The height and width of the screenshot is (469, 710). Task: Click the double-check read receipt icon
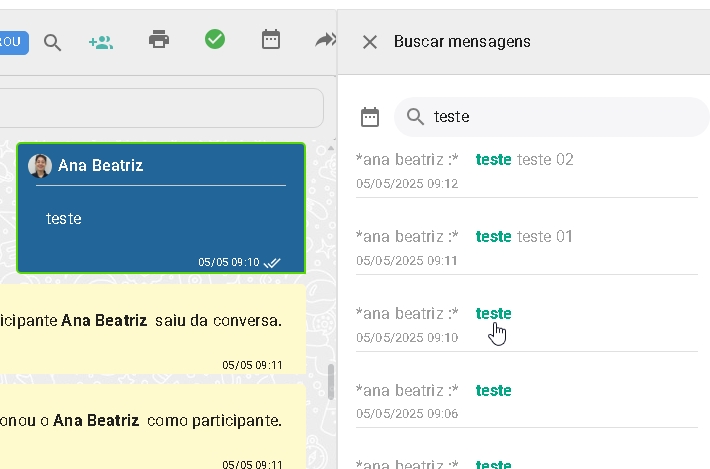[x=272, y=263]
